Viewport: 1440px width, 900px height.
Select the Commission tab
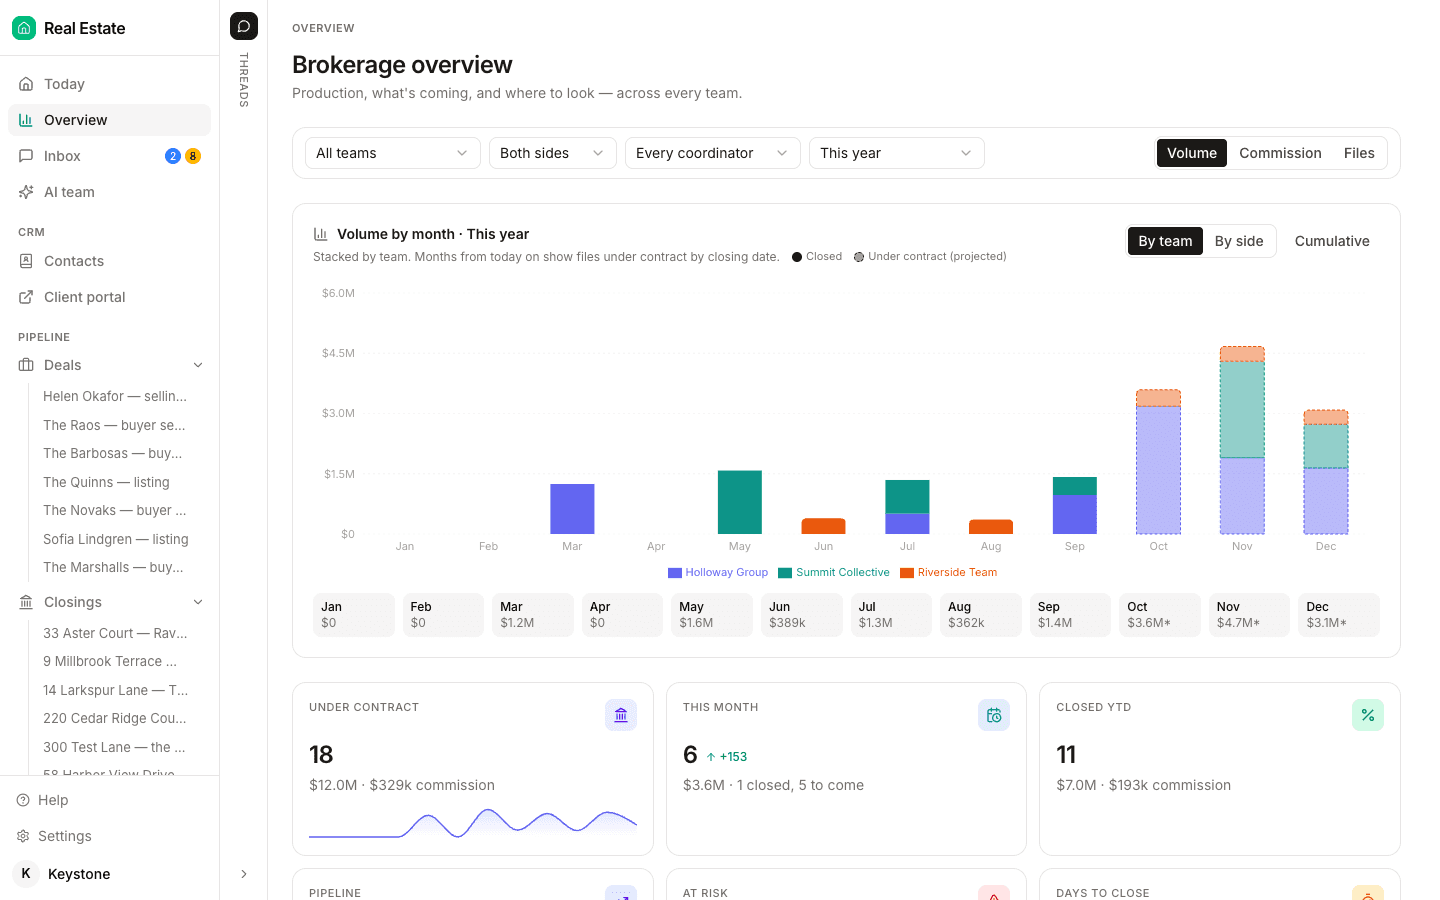pyautogui.click(x=1280, y=153)
